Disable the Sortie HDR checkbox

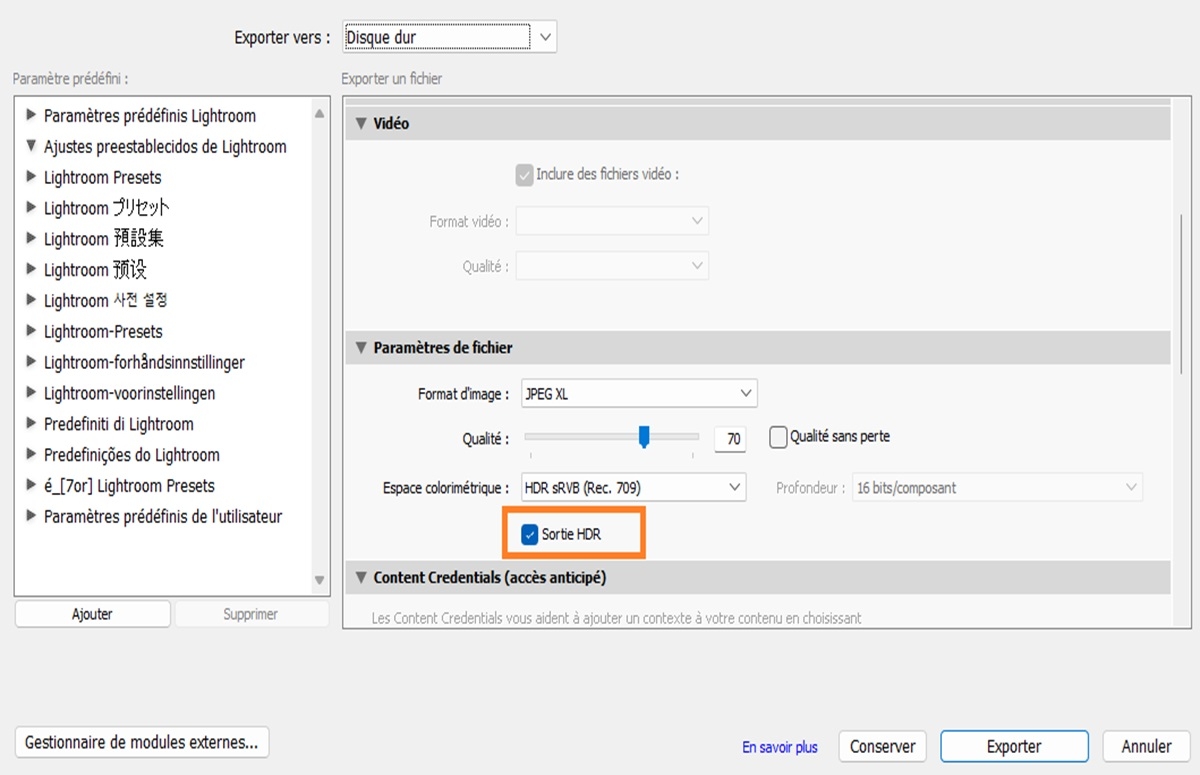[530, 535]
